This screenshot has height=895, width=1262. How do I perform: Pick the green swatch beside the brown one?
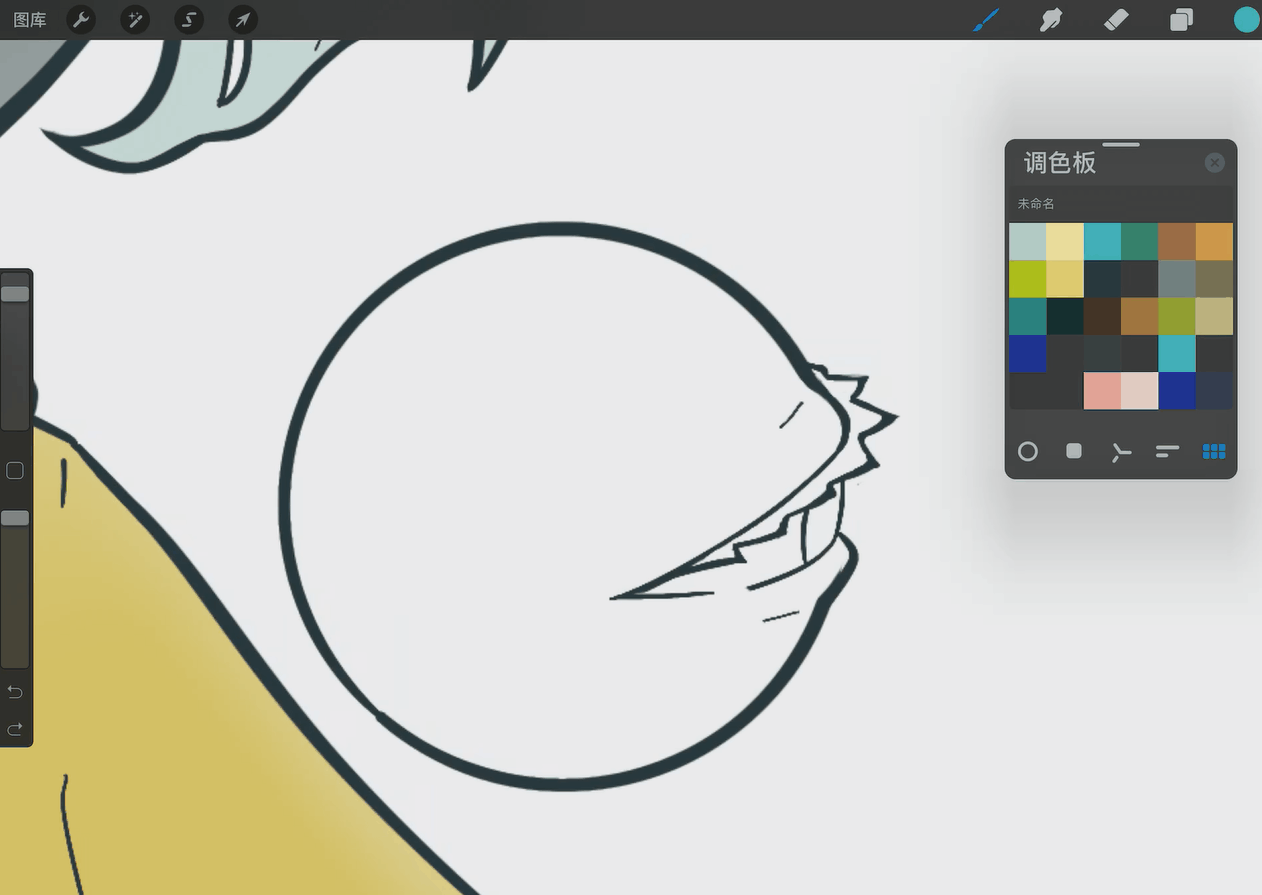[x=1139, y=242]
